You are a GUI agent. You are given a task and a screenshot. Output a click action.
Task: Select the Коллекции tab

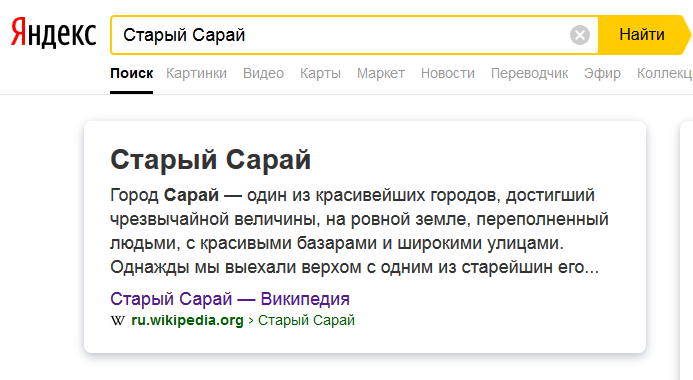665,73
